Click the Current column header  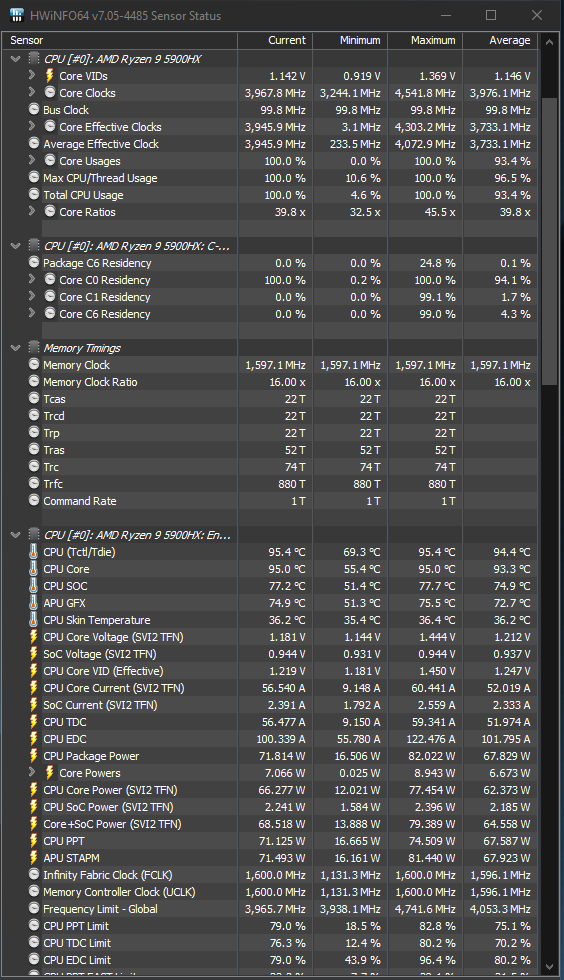275,40
